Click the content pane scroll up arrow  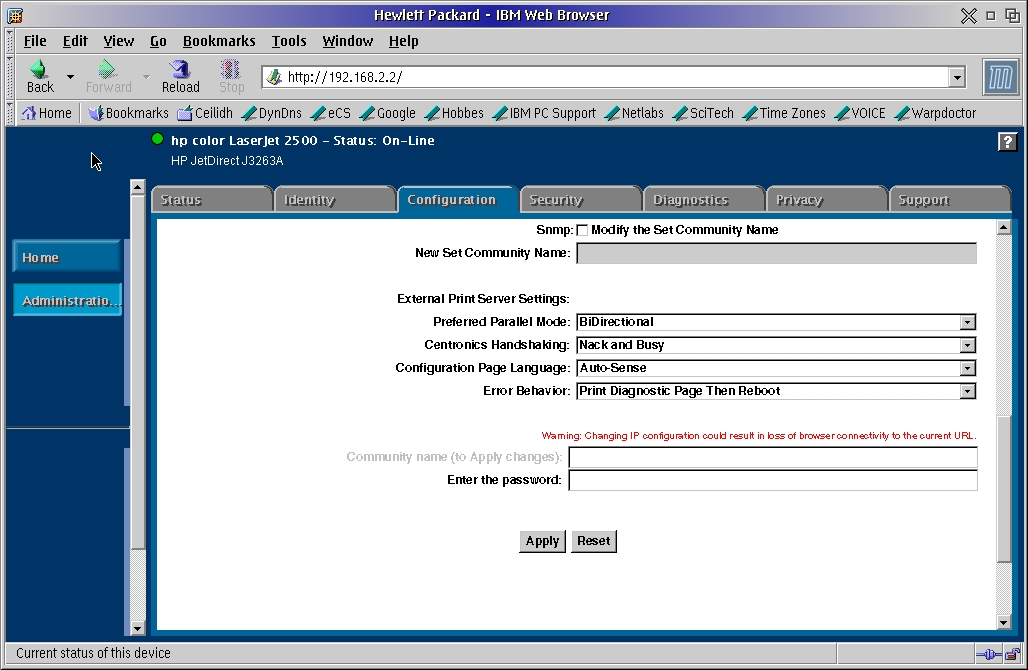tap(1003, 227)
